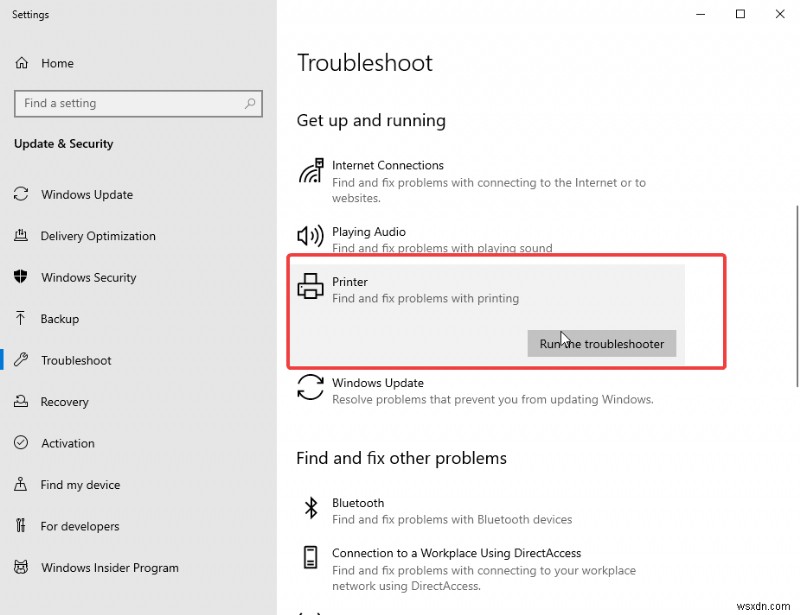Click the Troubleshoot wrench icon in sidebar
Image resolution: width=800 pixels, height=615 pixels.
tap(21, 360)
